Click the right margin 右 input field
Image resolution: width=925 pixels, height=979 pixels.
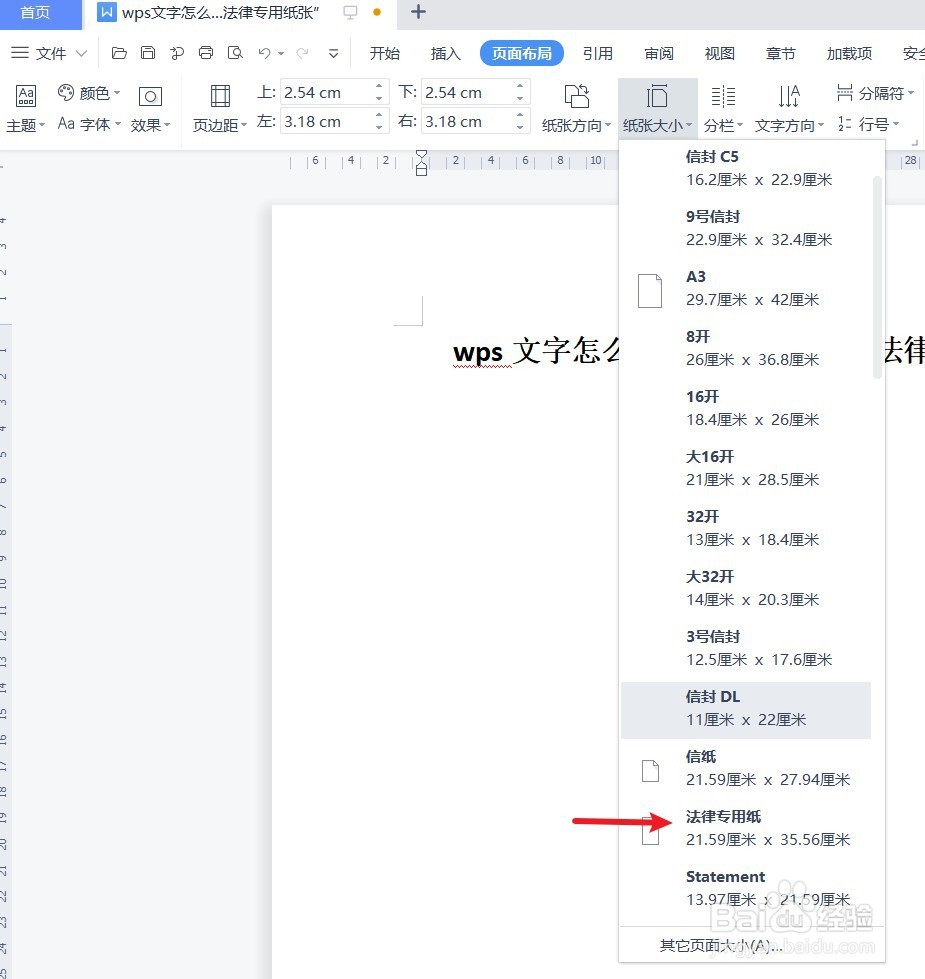click(x=467, y=121)
